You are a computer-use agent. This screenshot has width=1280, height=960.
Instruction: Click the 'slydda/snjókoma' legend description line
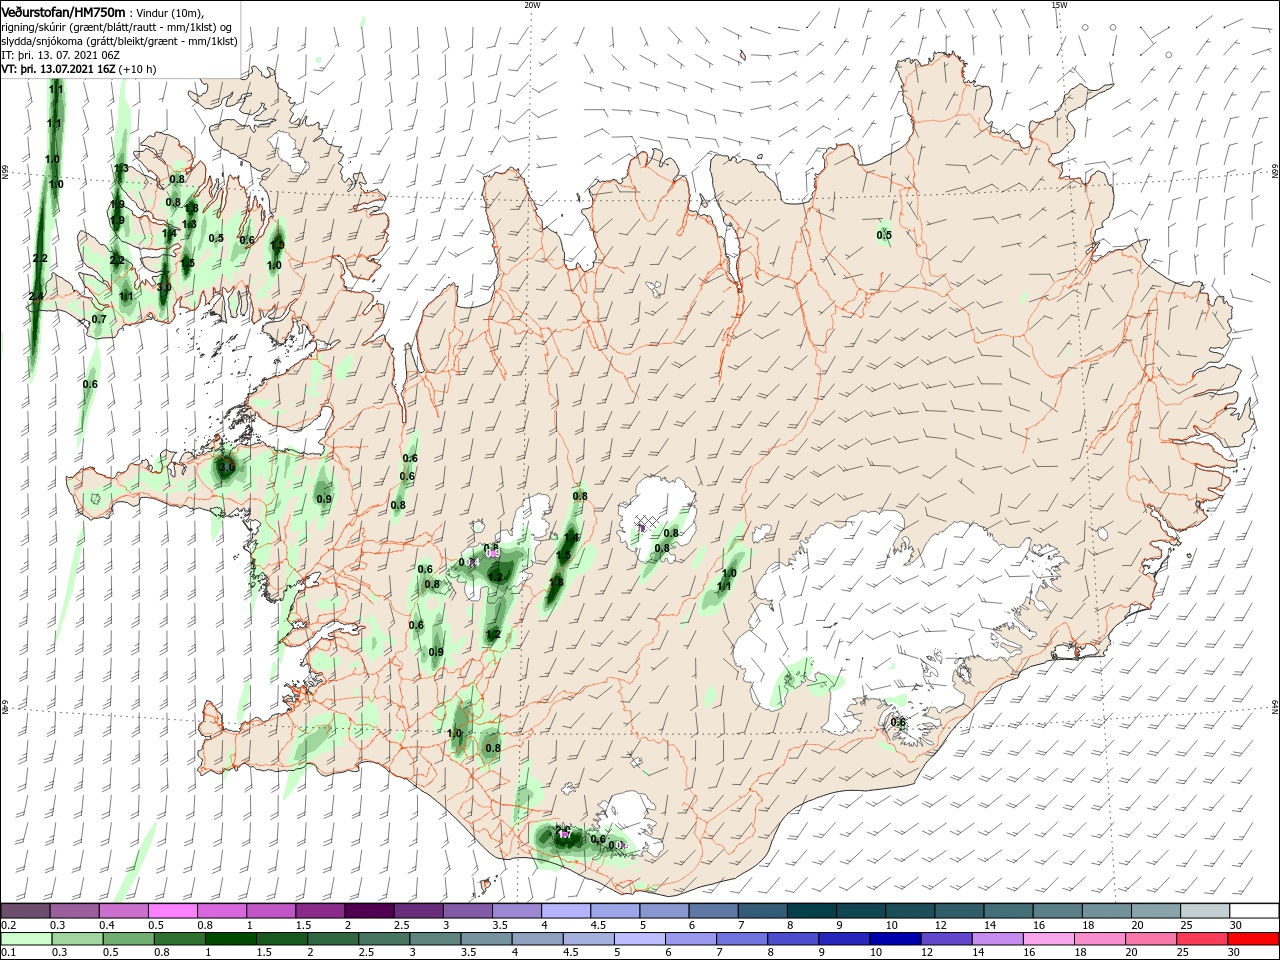pyautogui.click(x=119, y=41)
